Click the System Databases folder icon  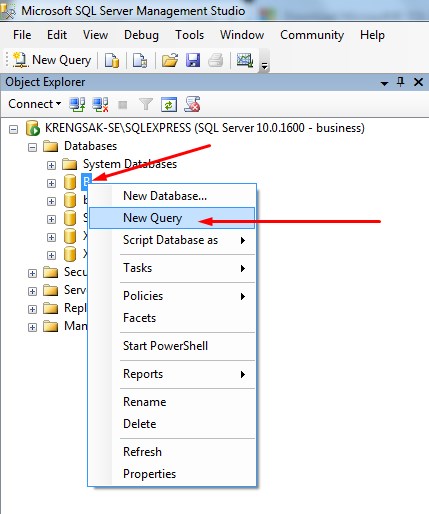pyautogui.click(x=70, y=164)
